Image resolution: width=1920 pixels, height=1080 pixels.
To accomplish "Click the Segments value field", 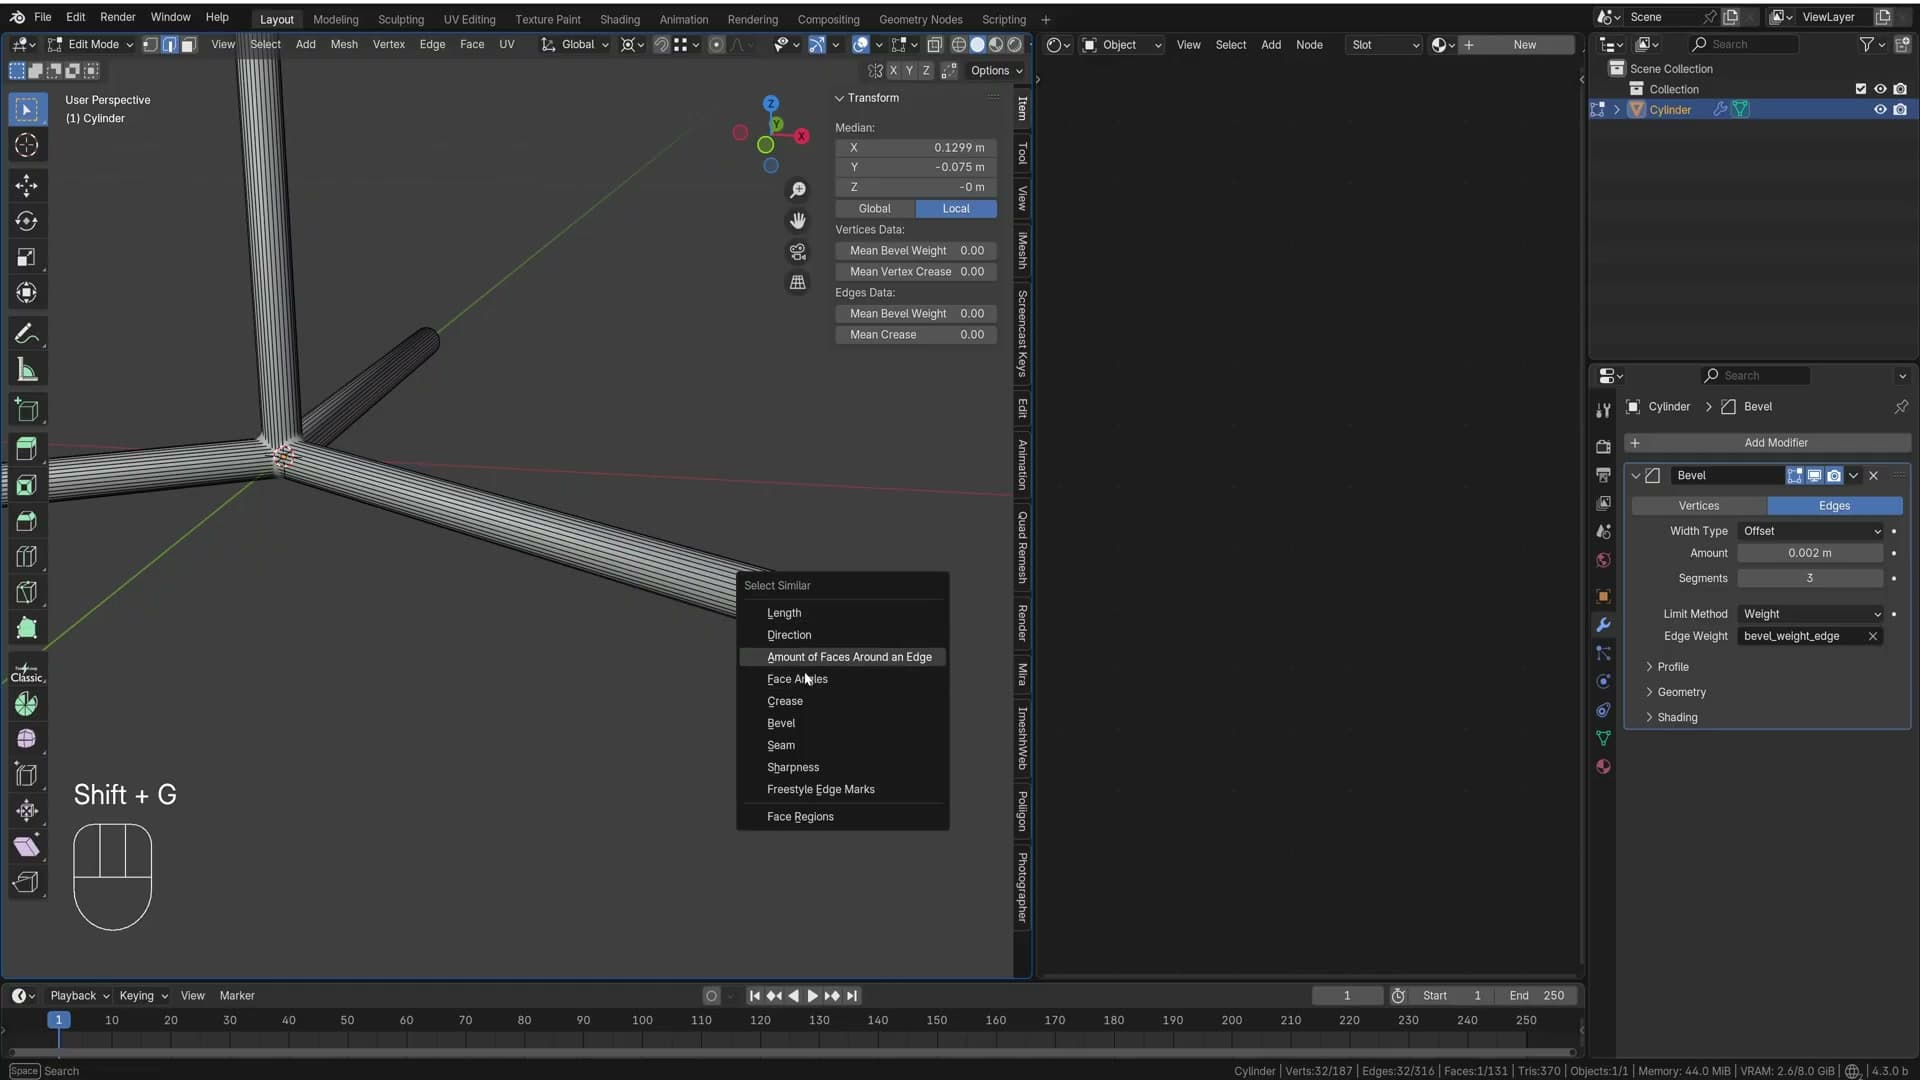I will coord(1810,578).
